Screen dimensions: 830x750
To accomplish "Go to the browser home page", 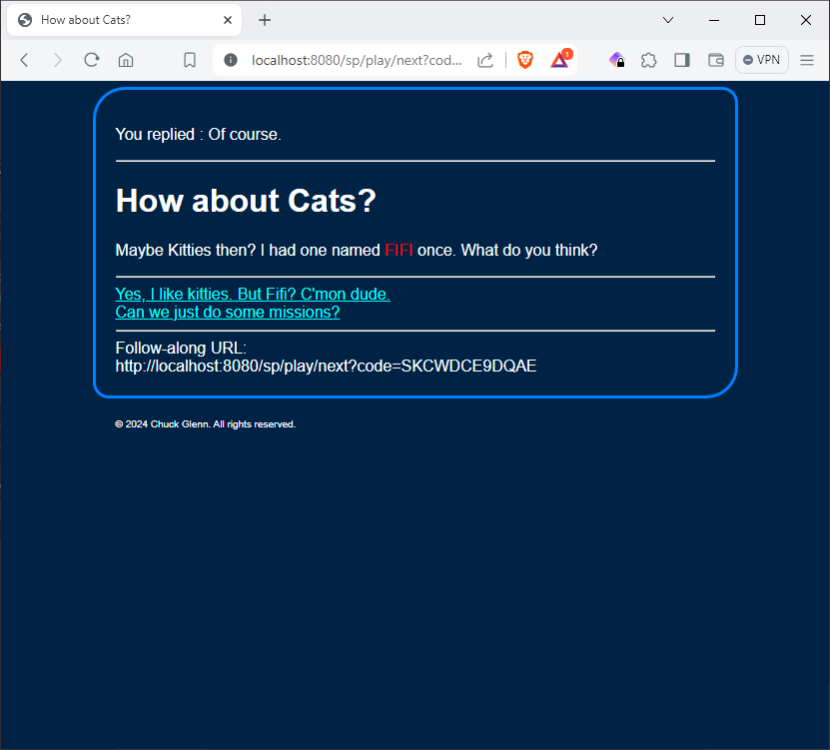I will [126, 60].
